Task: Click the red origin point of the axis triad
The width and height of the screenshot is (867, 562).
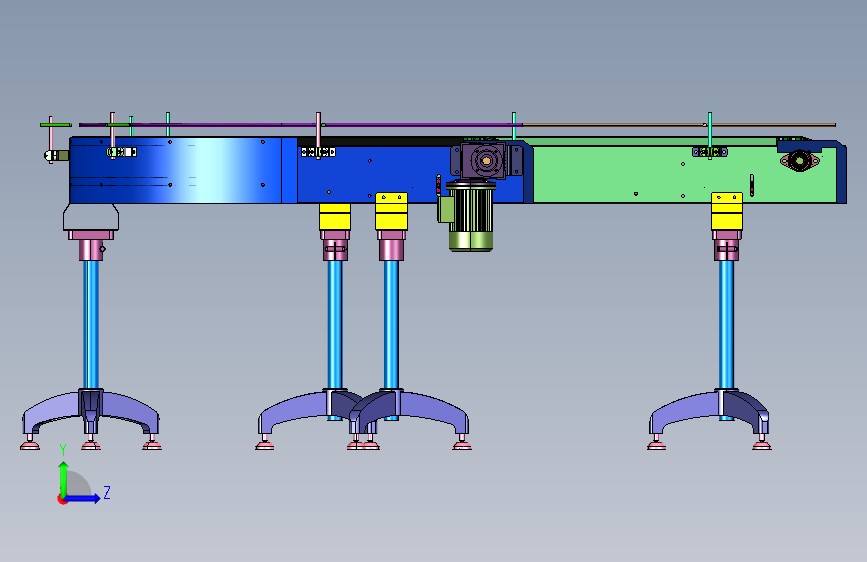Action: [62, 499]
